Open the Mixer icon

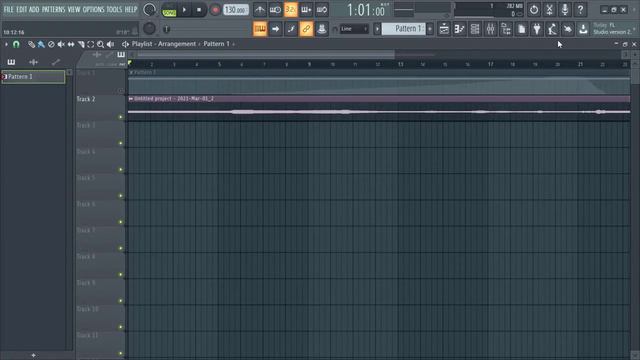[490, 29]
